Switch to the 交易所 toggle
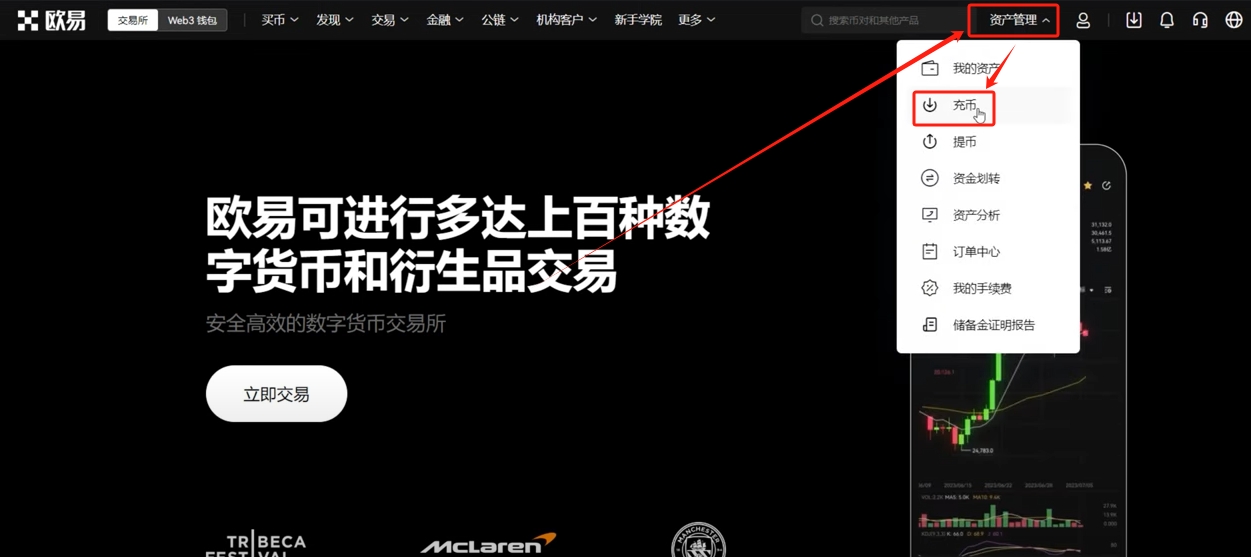1251x557 pixels. tap(133, 20)
